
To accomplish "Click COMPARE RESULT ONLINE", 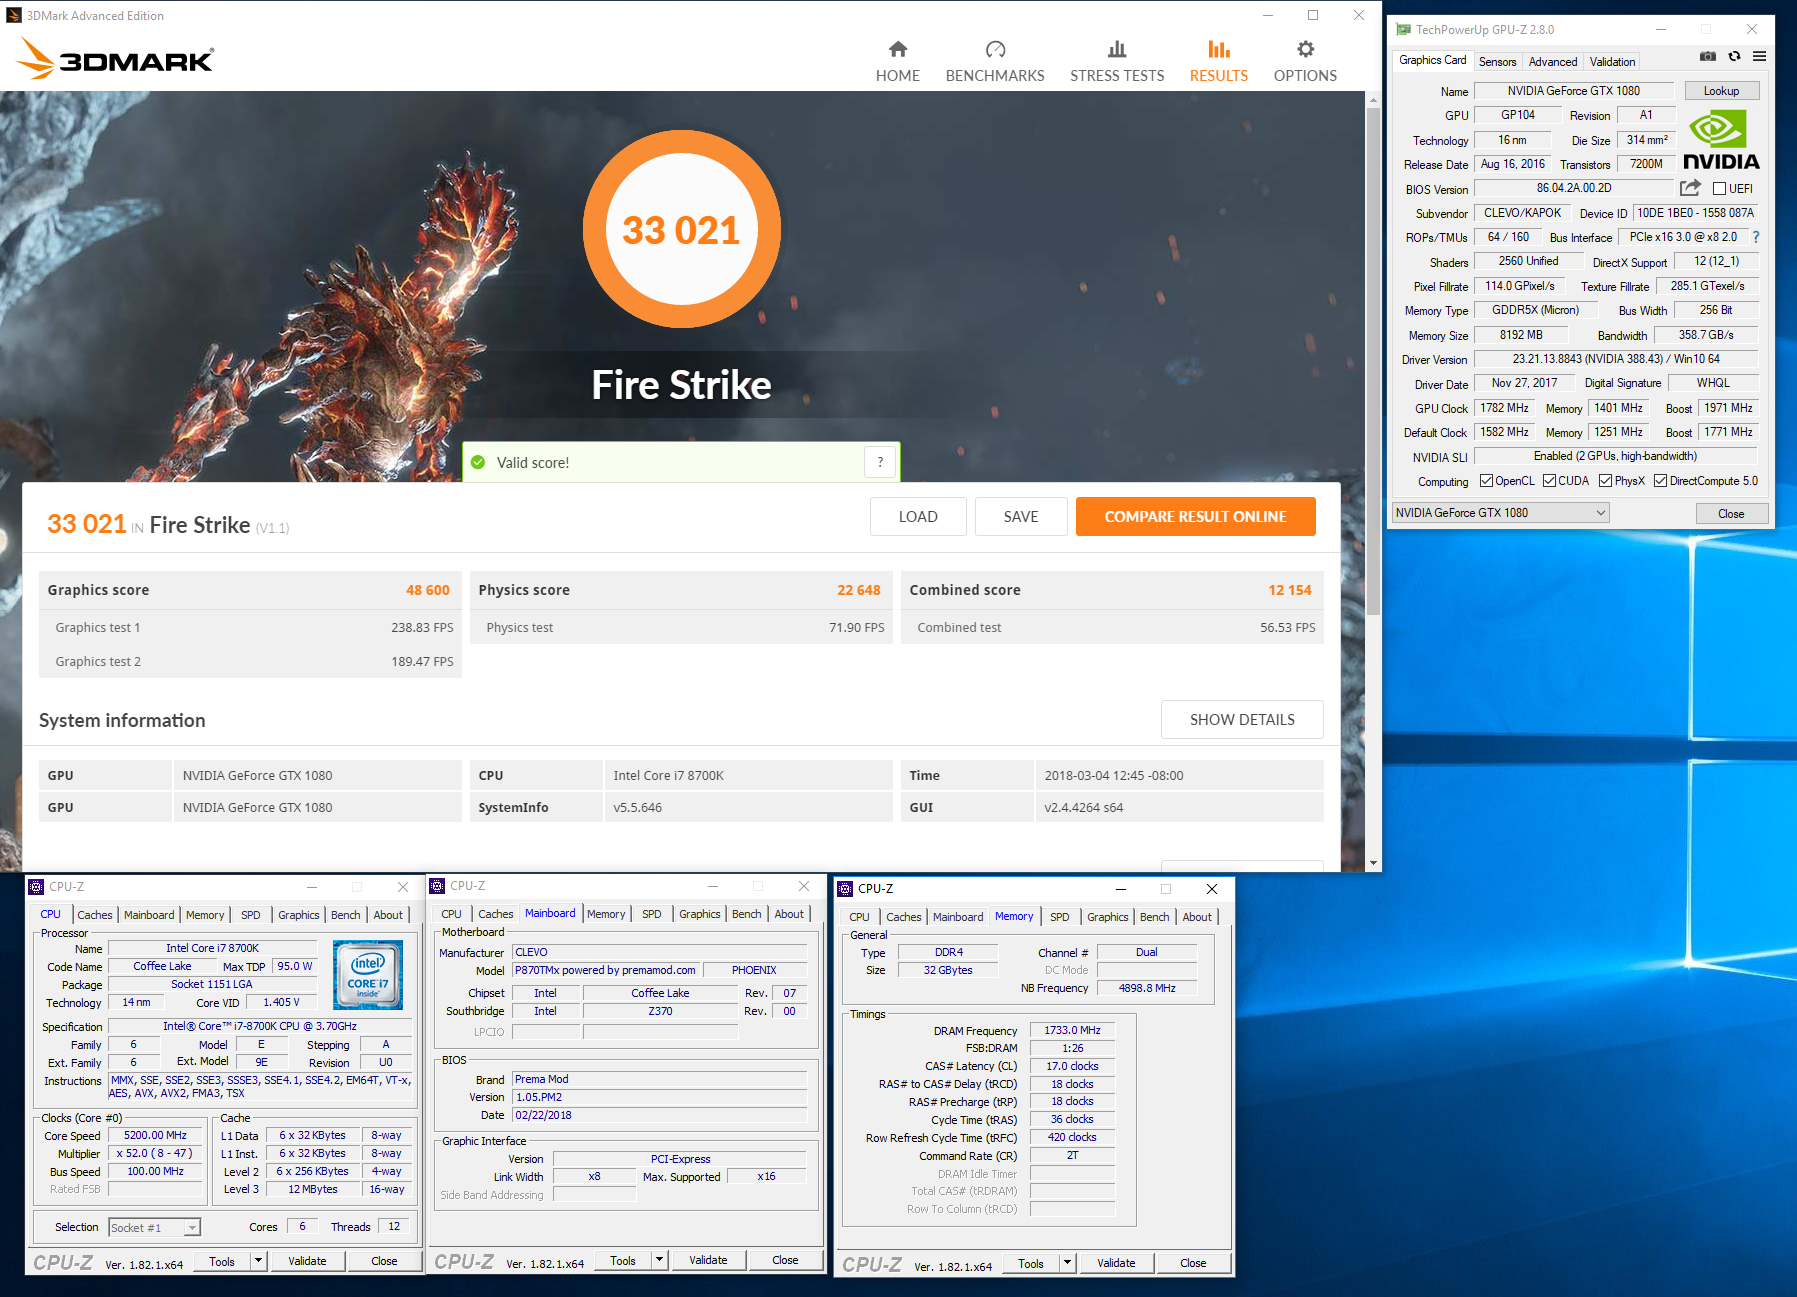I will tap(1195, 517).
